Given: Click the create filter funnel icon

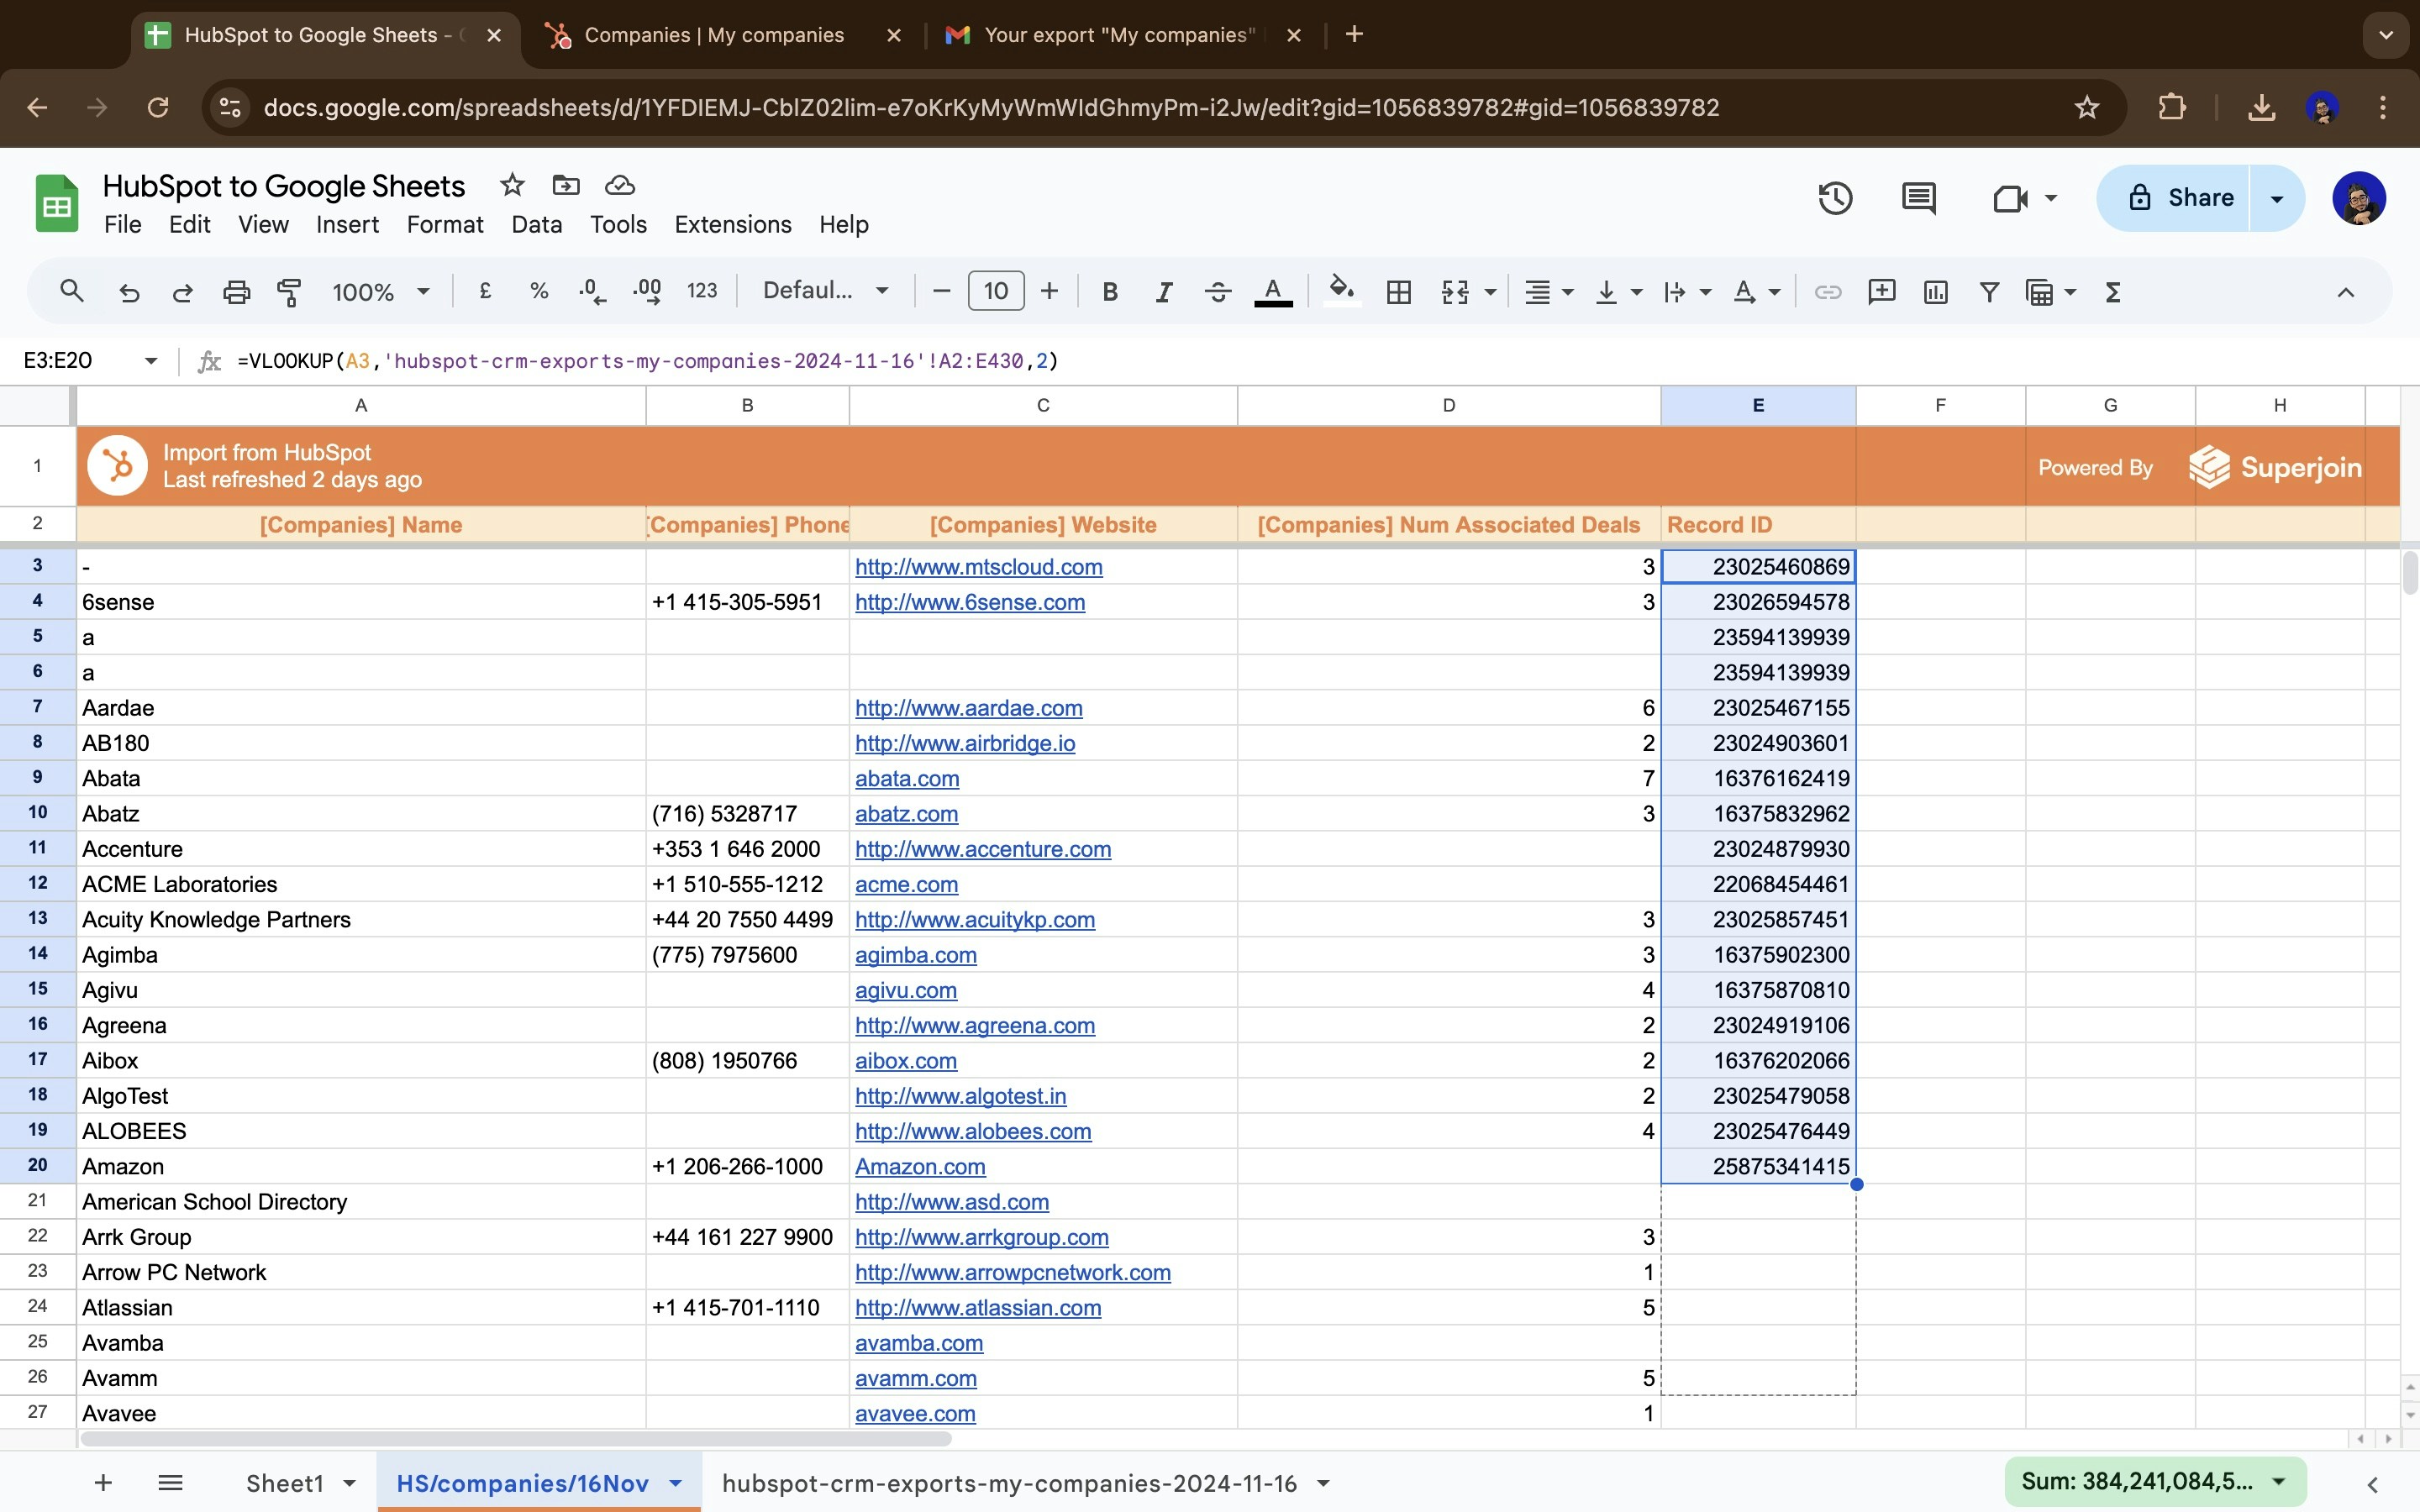Looking at the screenshot, I should tap(1989, 292).
